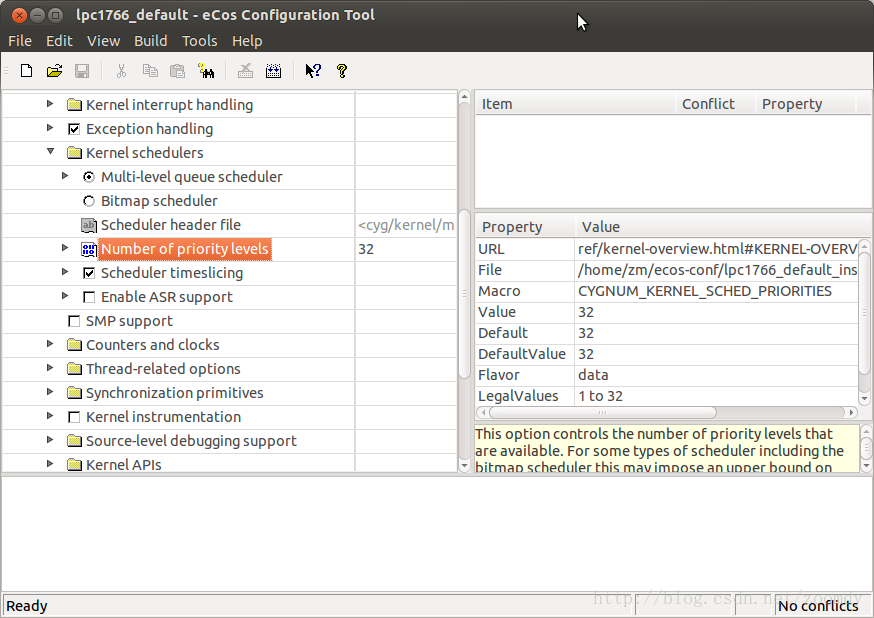Click the New document toolbar icon
The height and width of the screenshot is (618, 874).
[26, 71]
